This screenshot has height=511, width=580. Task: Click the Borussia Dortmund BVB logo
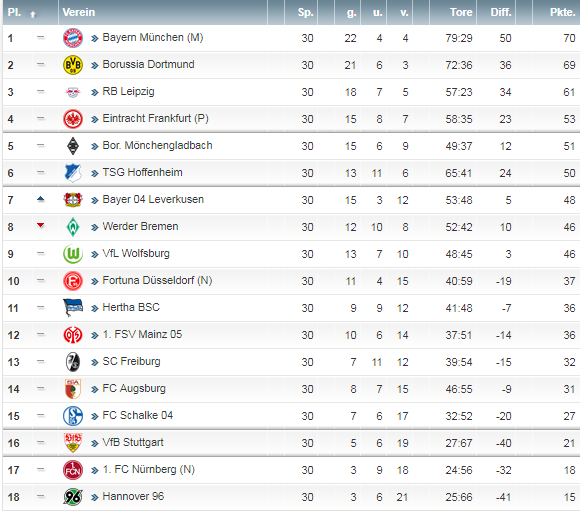73,65
